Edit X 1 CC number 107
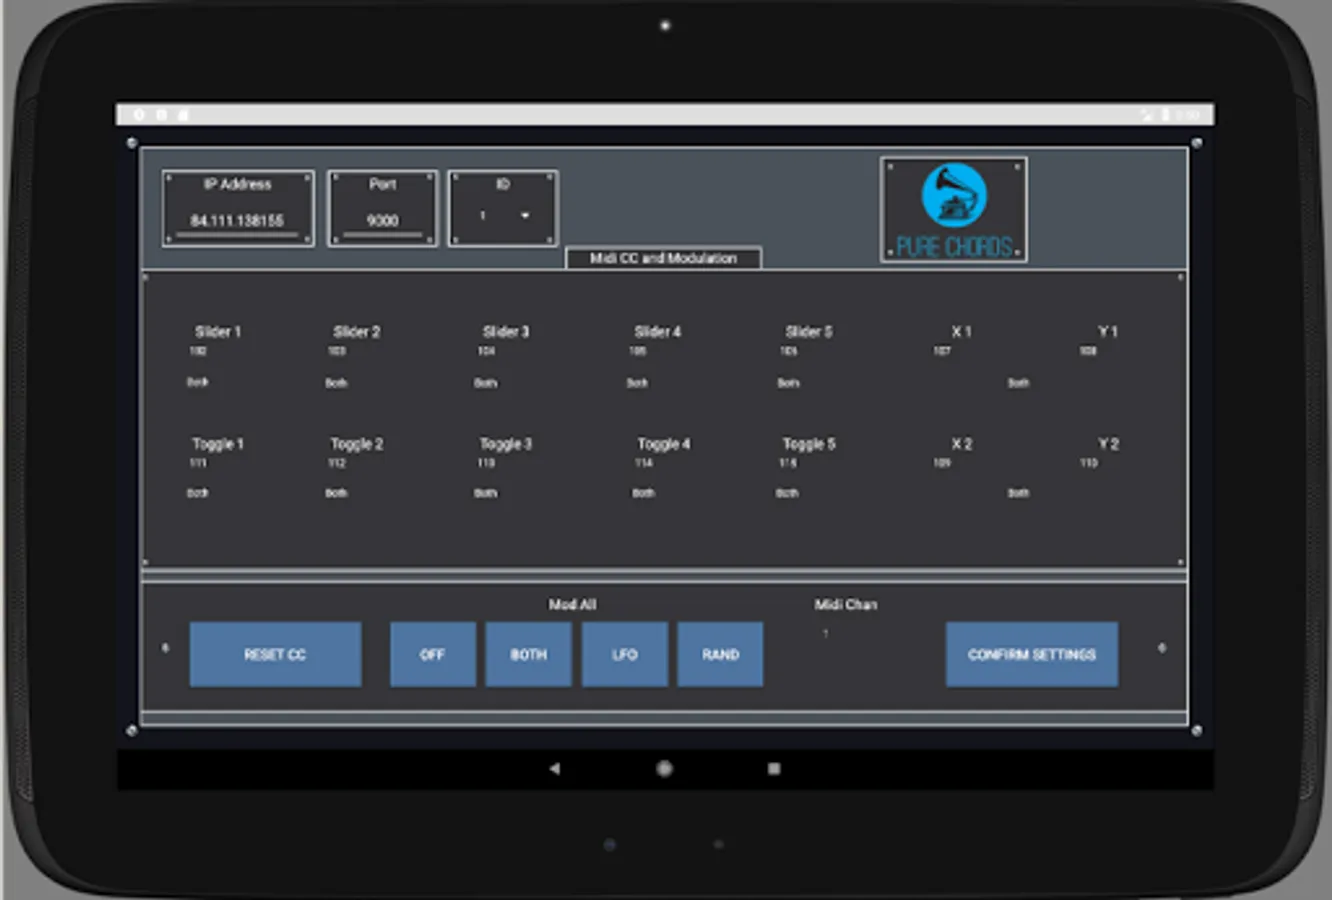 [942, 351]
